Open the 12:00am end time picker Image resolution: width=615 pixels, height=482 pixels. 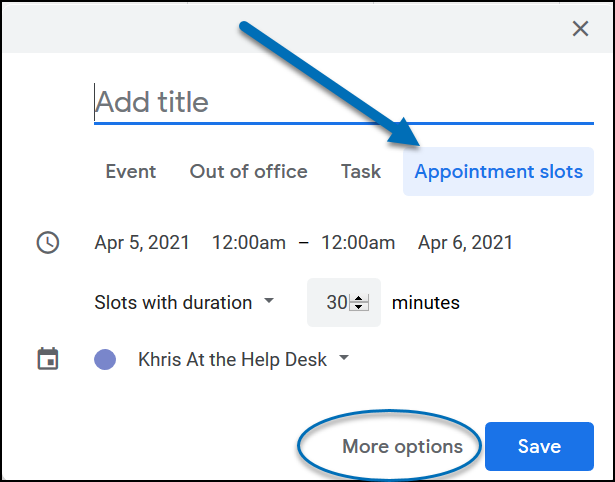click(358, 243)
